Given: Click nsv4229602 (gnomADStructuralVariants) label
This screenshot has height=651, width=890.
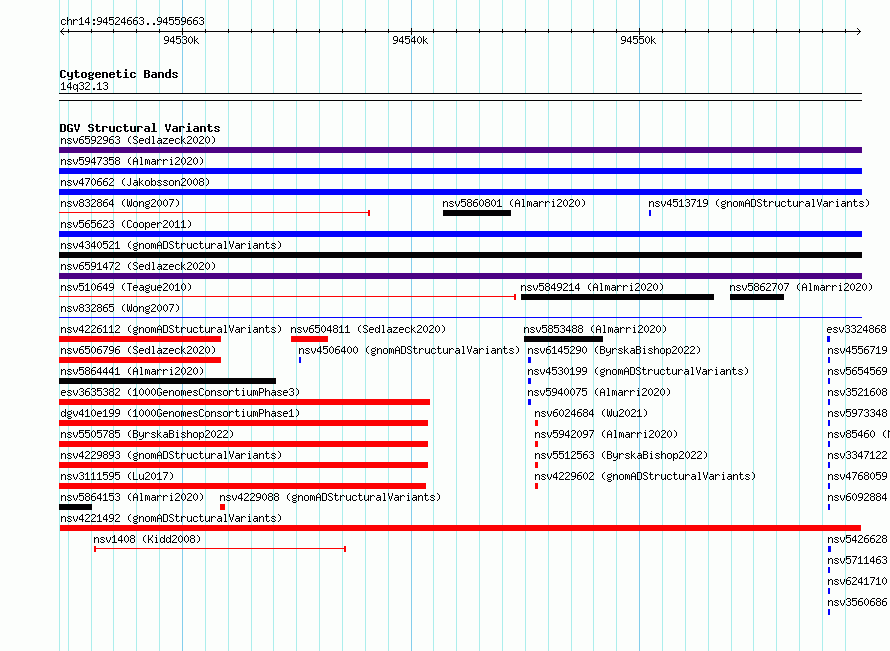Looking at the screenshot, I should [645, 476].
